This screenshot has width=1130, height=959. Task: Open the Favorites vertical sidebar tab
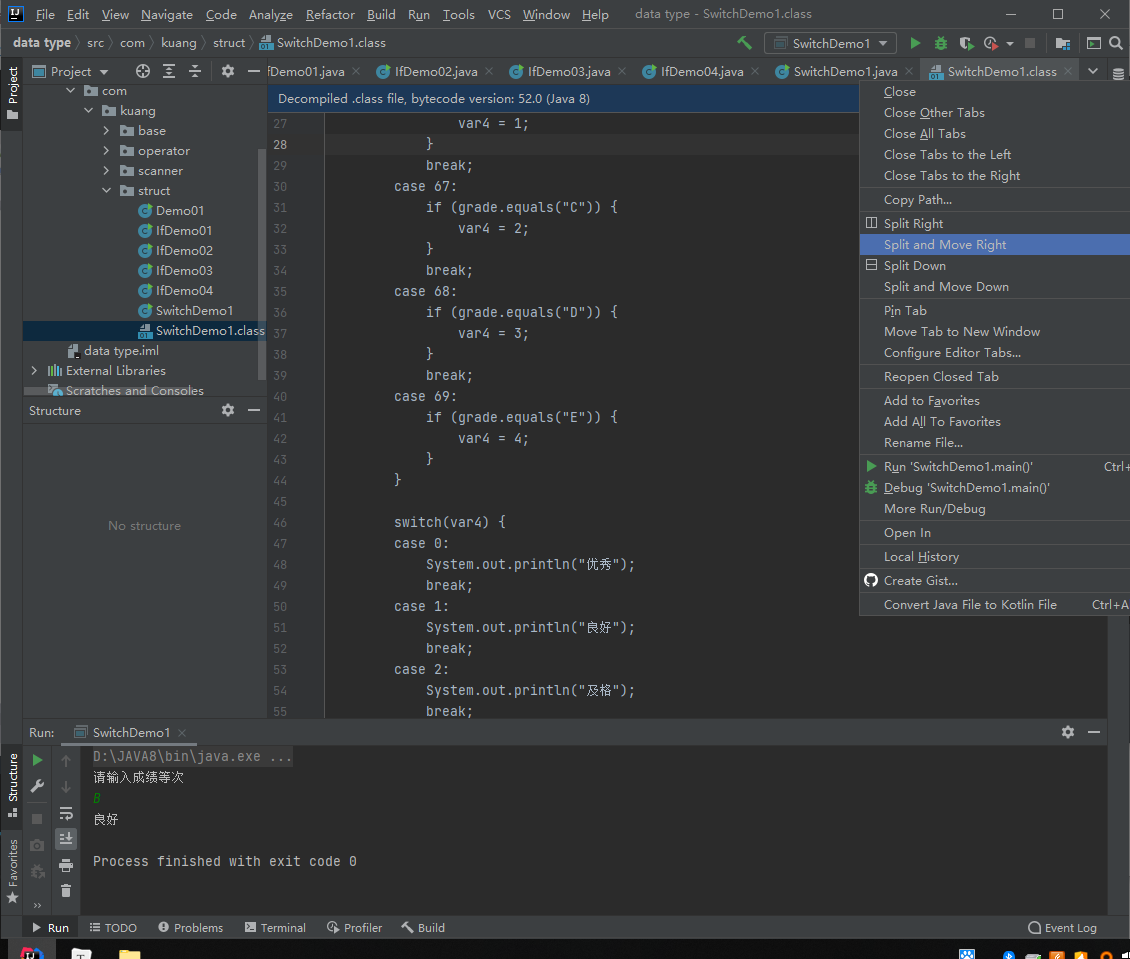[12, 870]
